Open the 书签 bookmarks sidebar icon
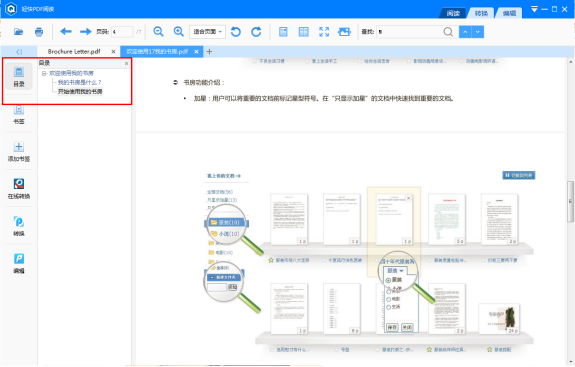This screenshot has height=367, width=575. [x=19, y=114]
